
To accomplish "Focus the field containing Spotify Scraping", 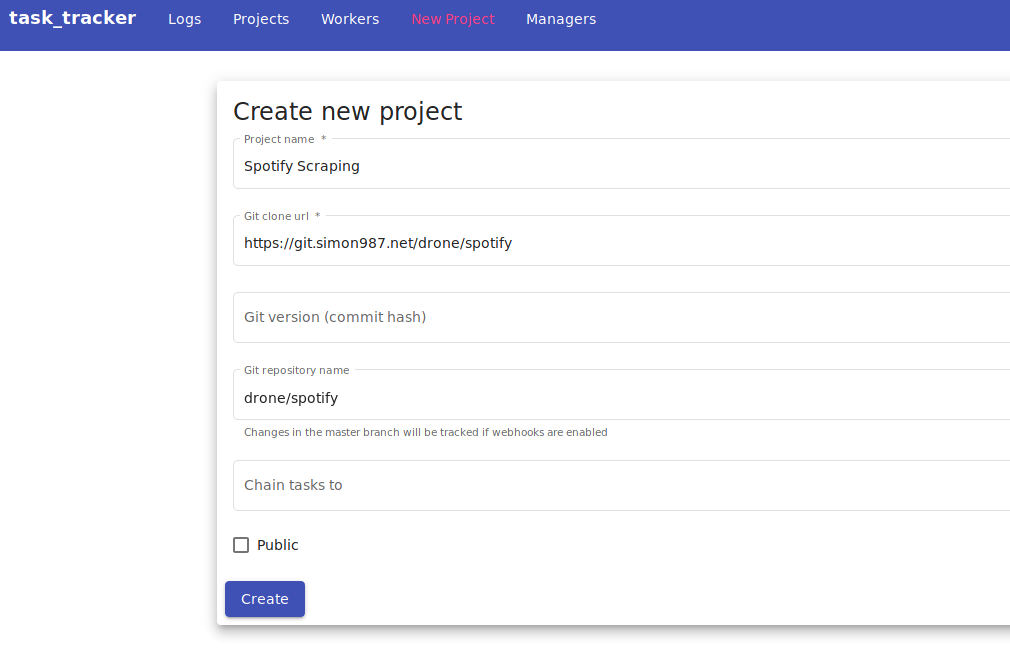I will click(622, 166).
